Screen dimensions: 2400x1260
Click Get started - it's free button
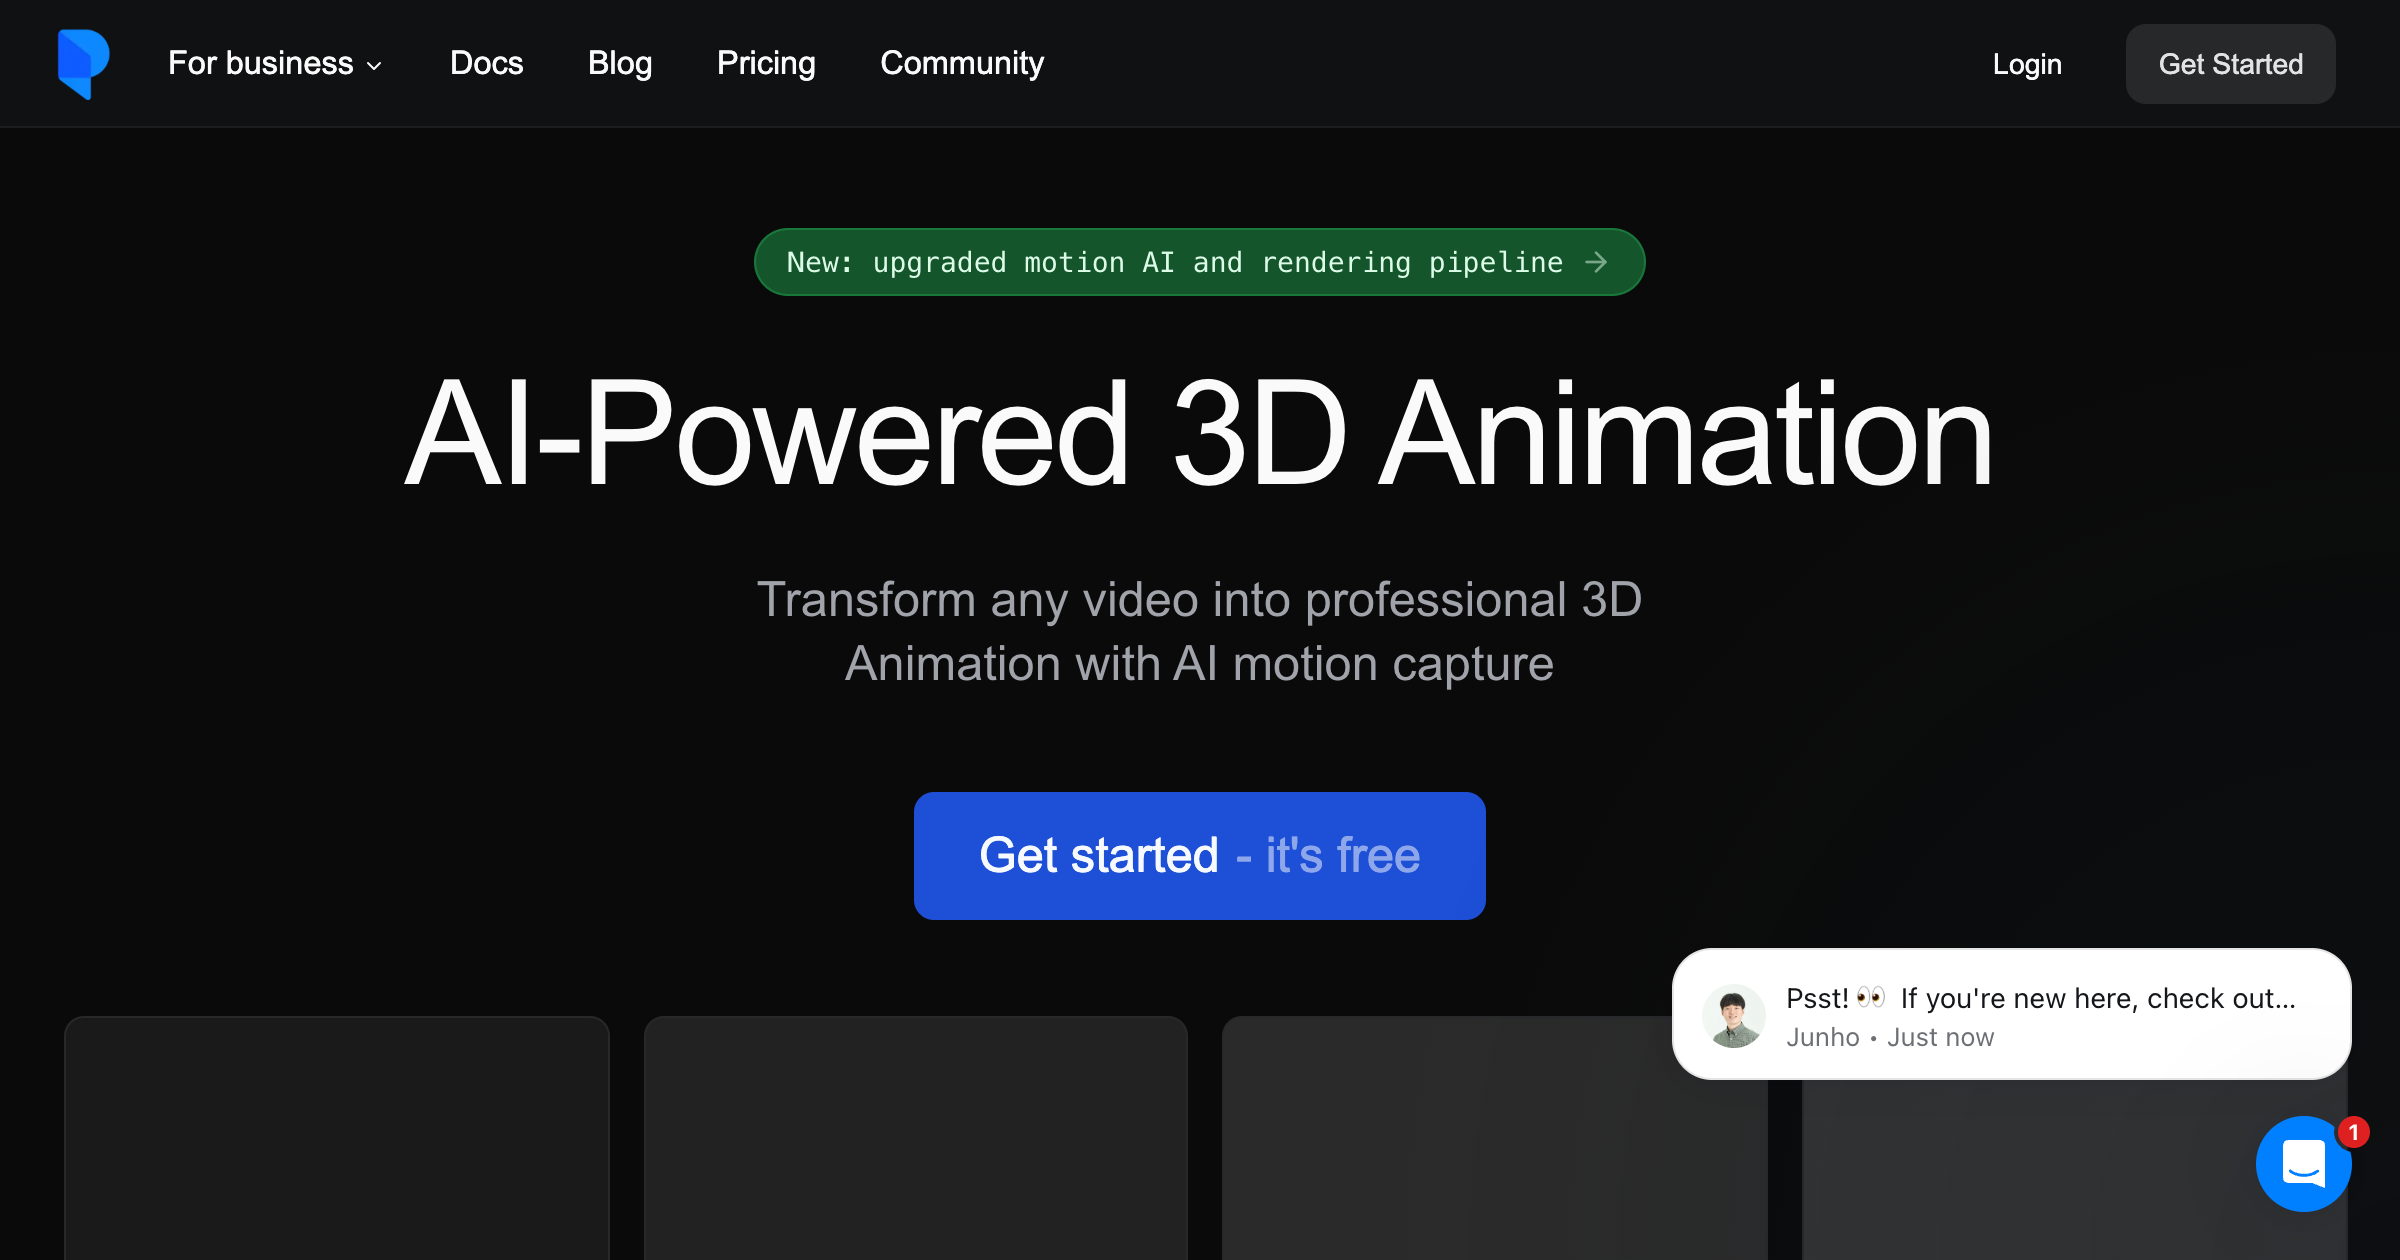[1199, 856]
